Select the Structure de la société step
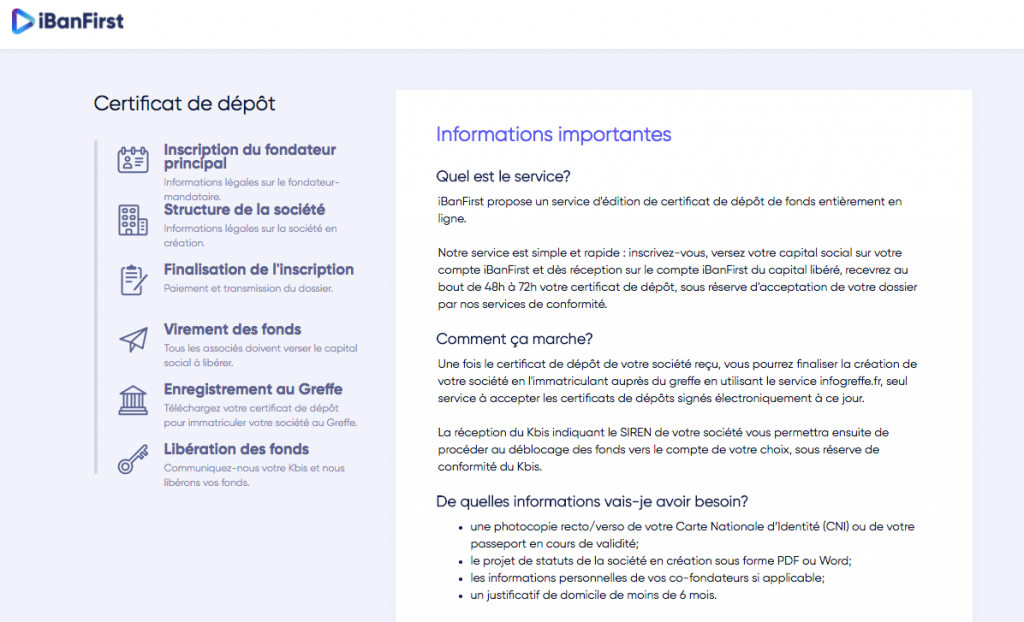 coord(244,210)
